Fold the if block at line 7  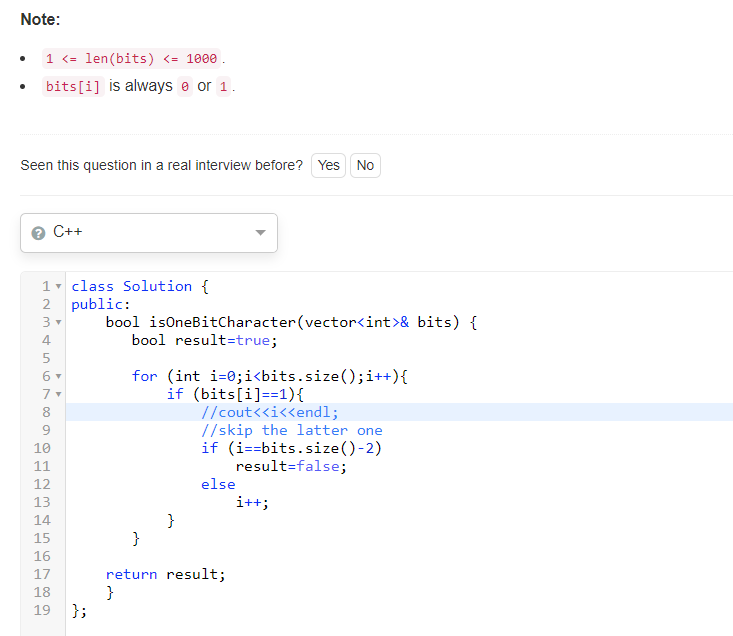point(58,394)
